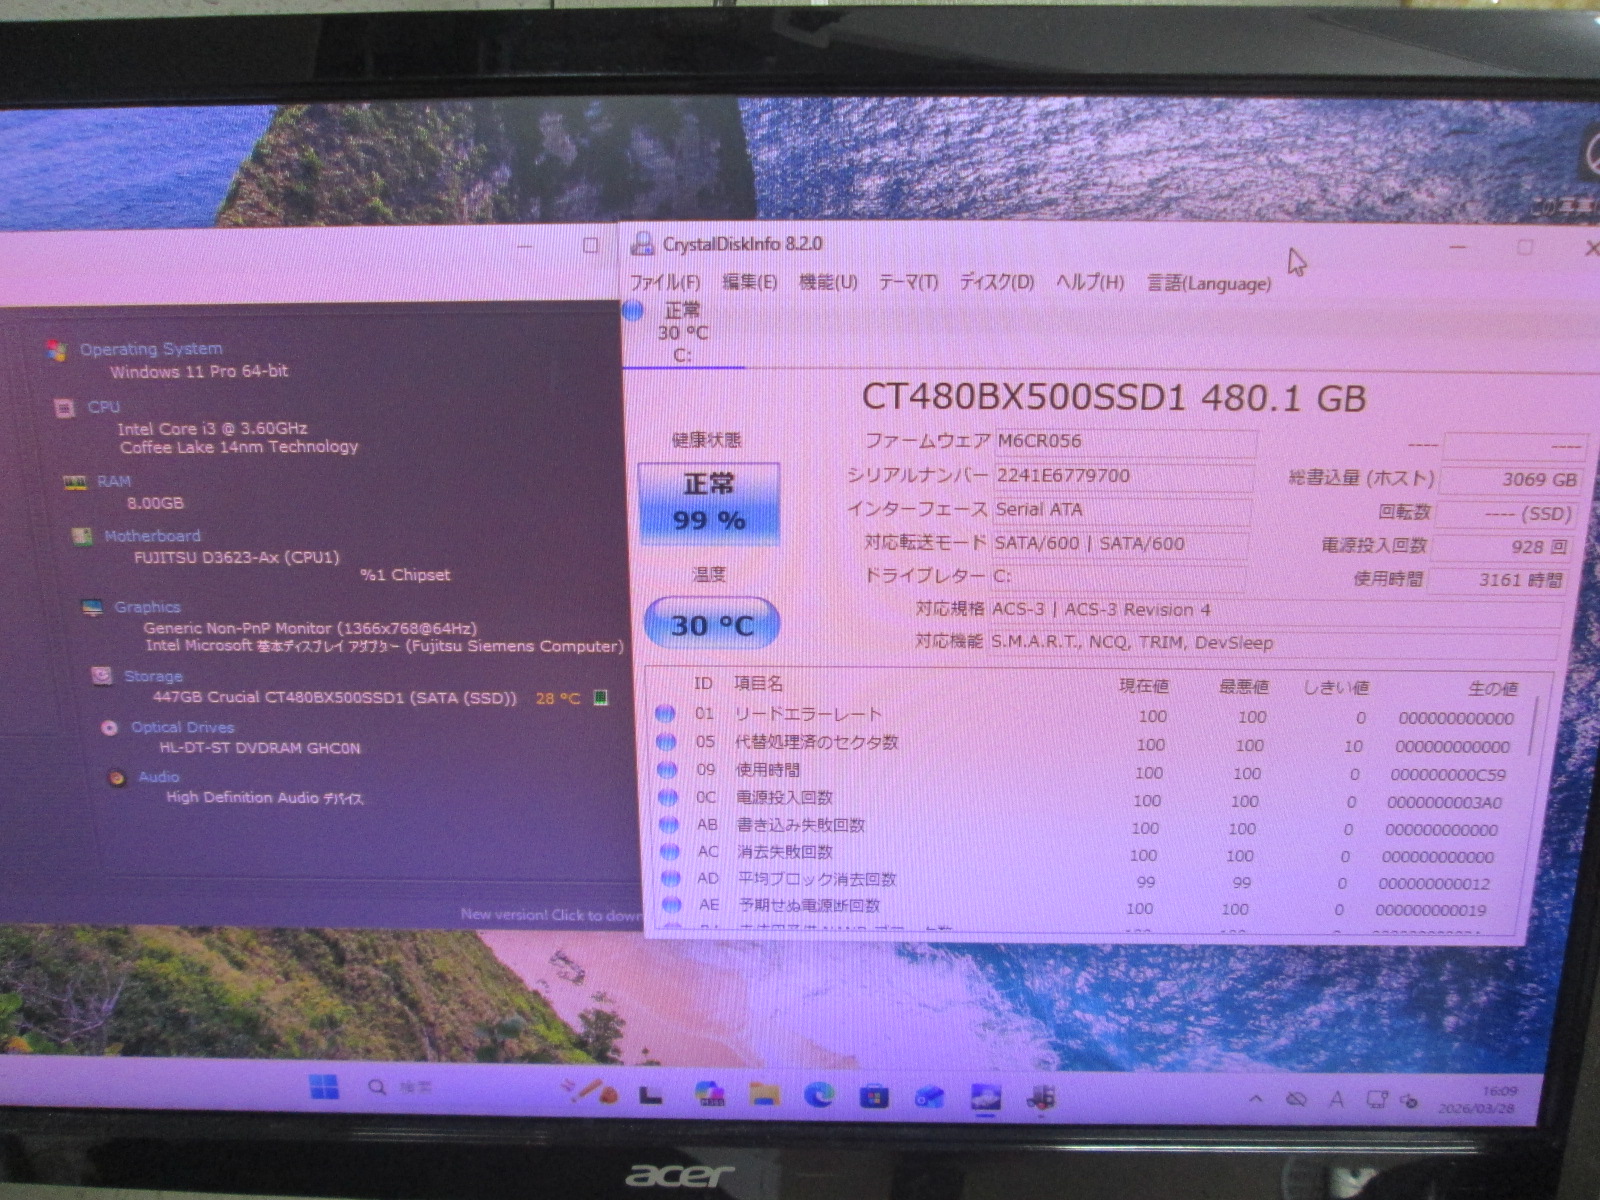Click the 正常 99% health status button
The width and height of the screenshot is (1600, 1200).
pos(709,503)
